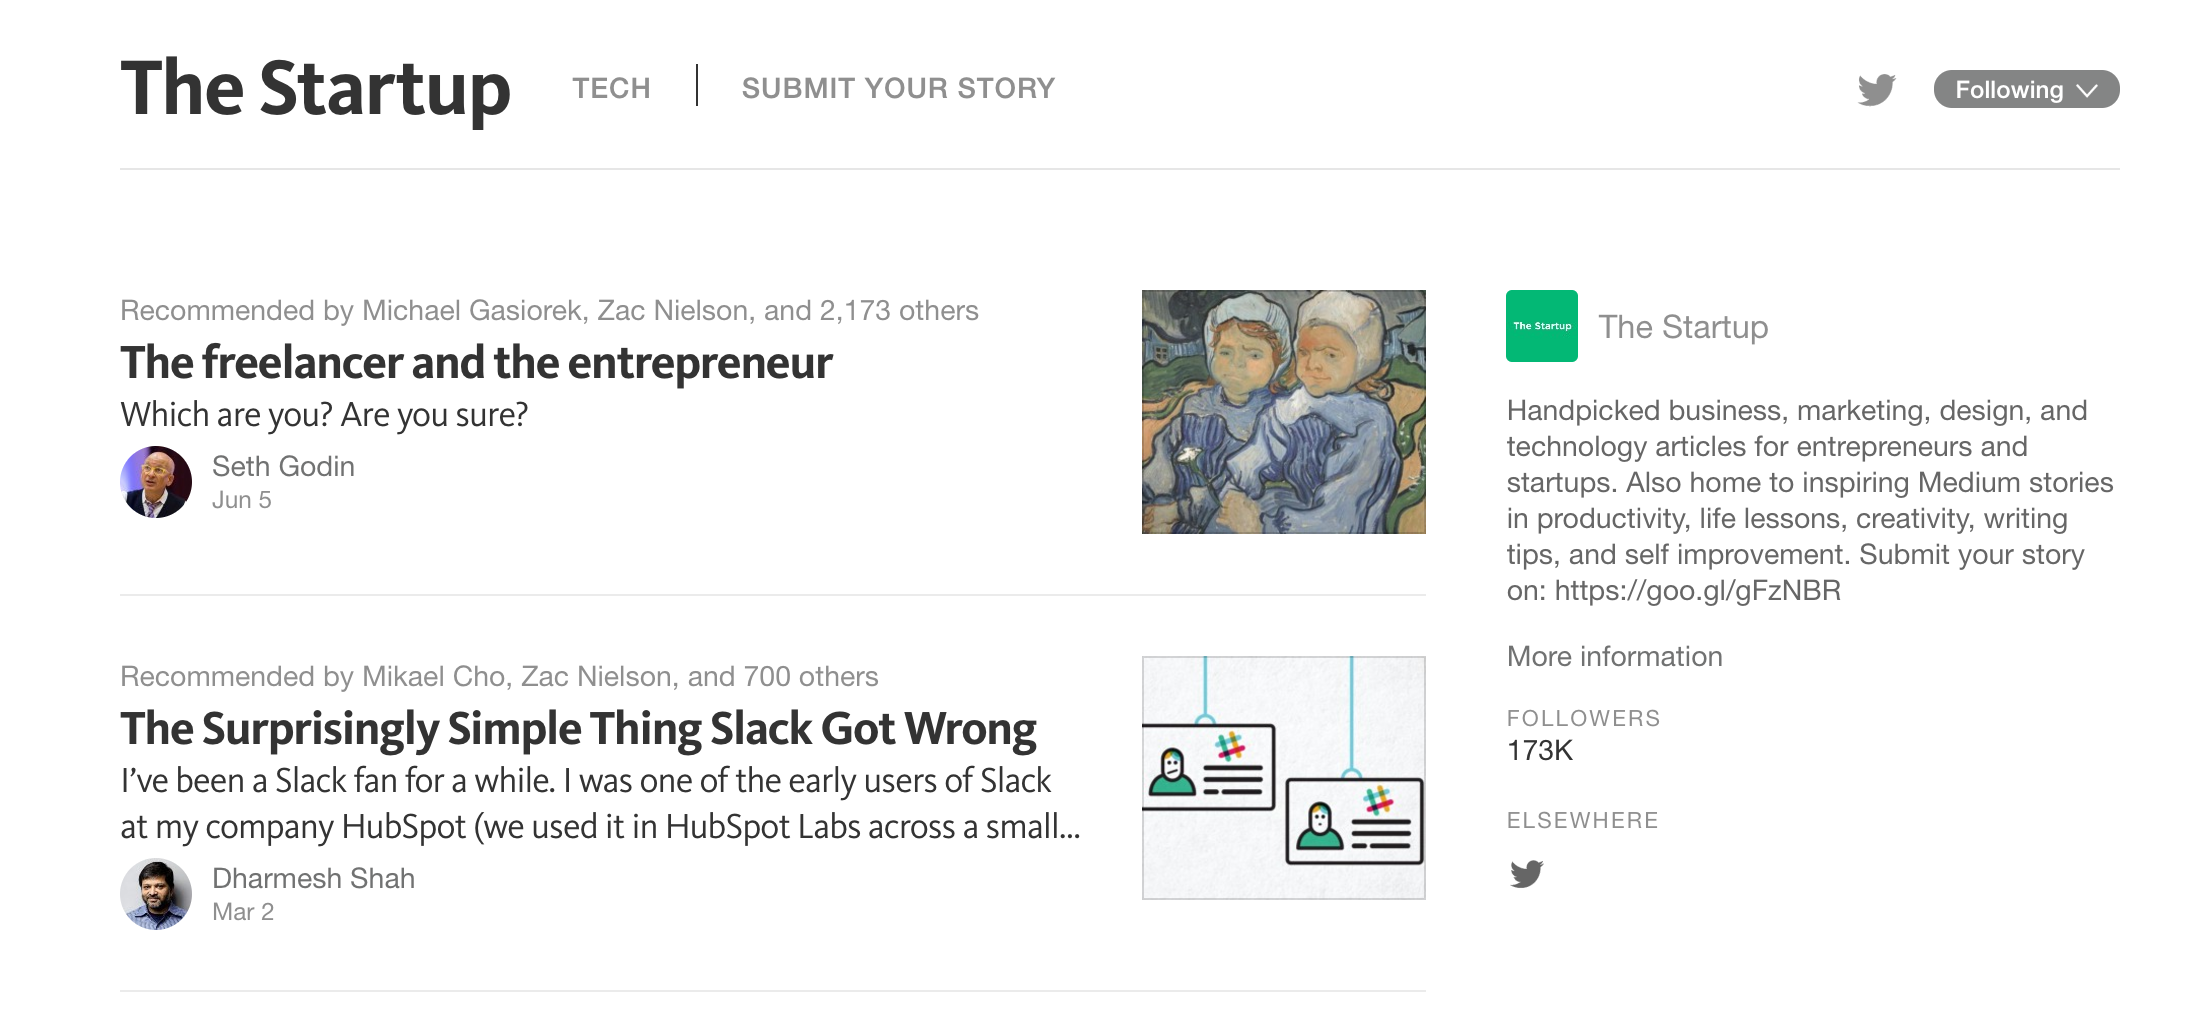Click the Slack ID badges thumbnail

(1283, 778)
